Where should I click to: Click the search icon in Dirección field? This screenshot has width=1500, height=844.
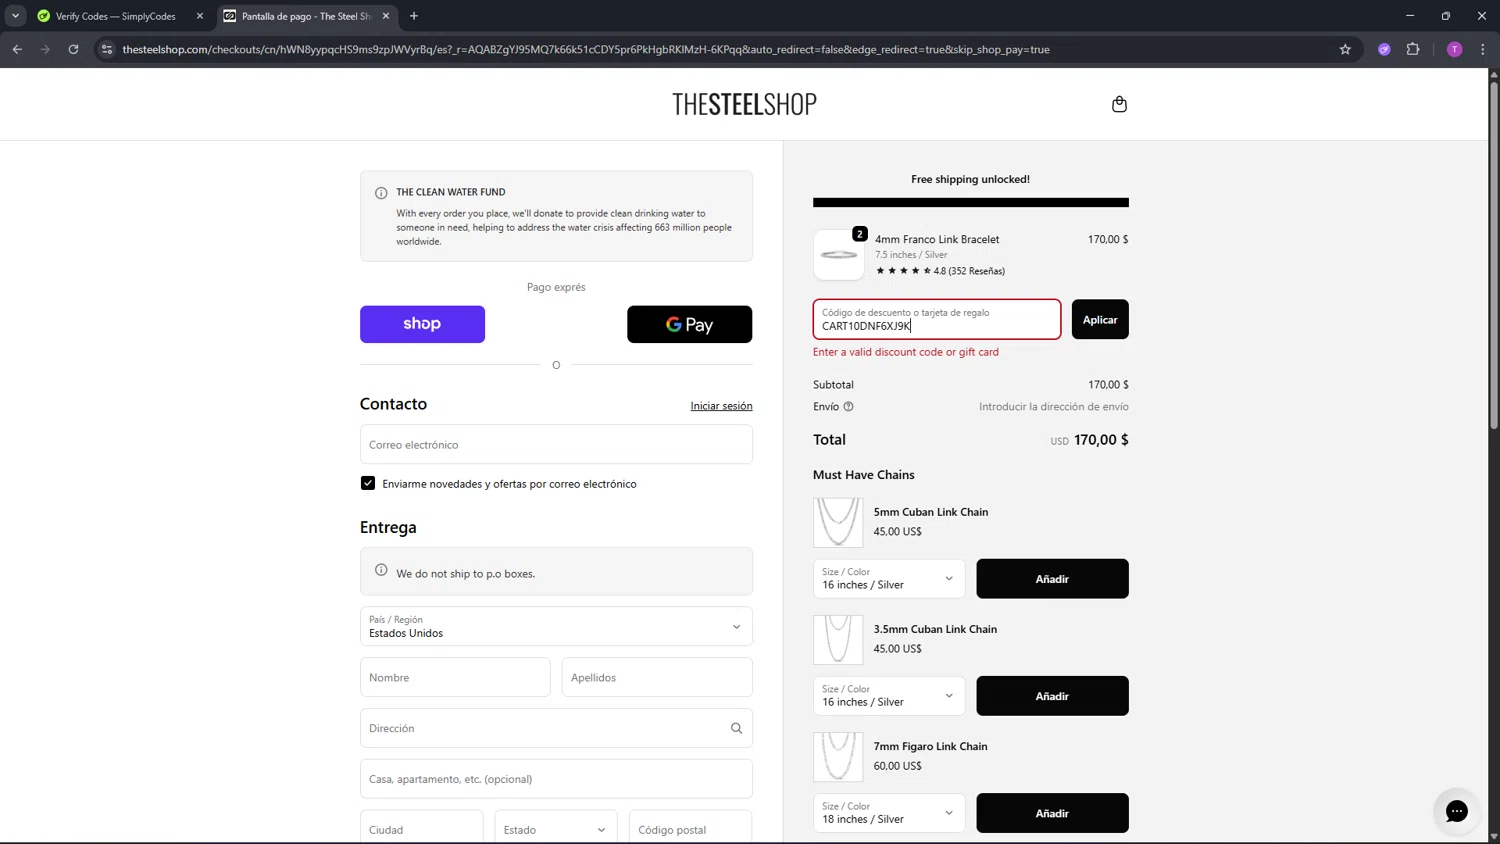pyautogui.click(x=736, y=728)
